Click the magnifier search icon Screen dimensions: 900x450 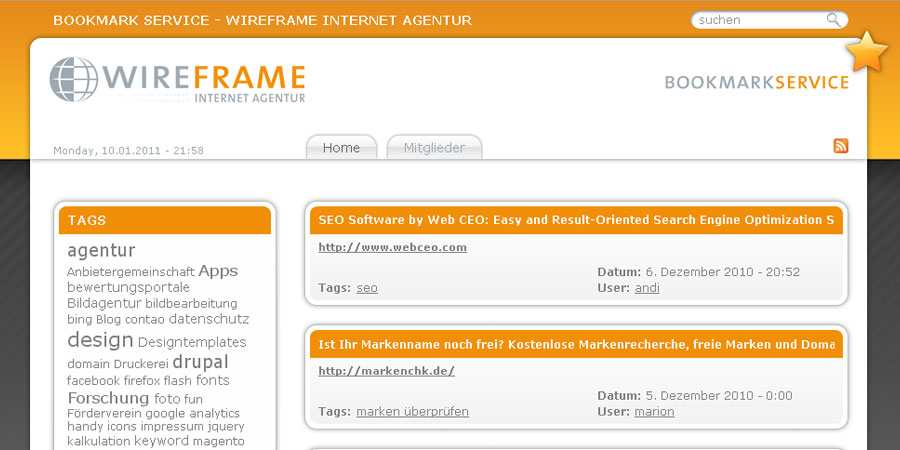834,20
